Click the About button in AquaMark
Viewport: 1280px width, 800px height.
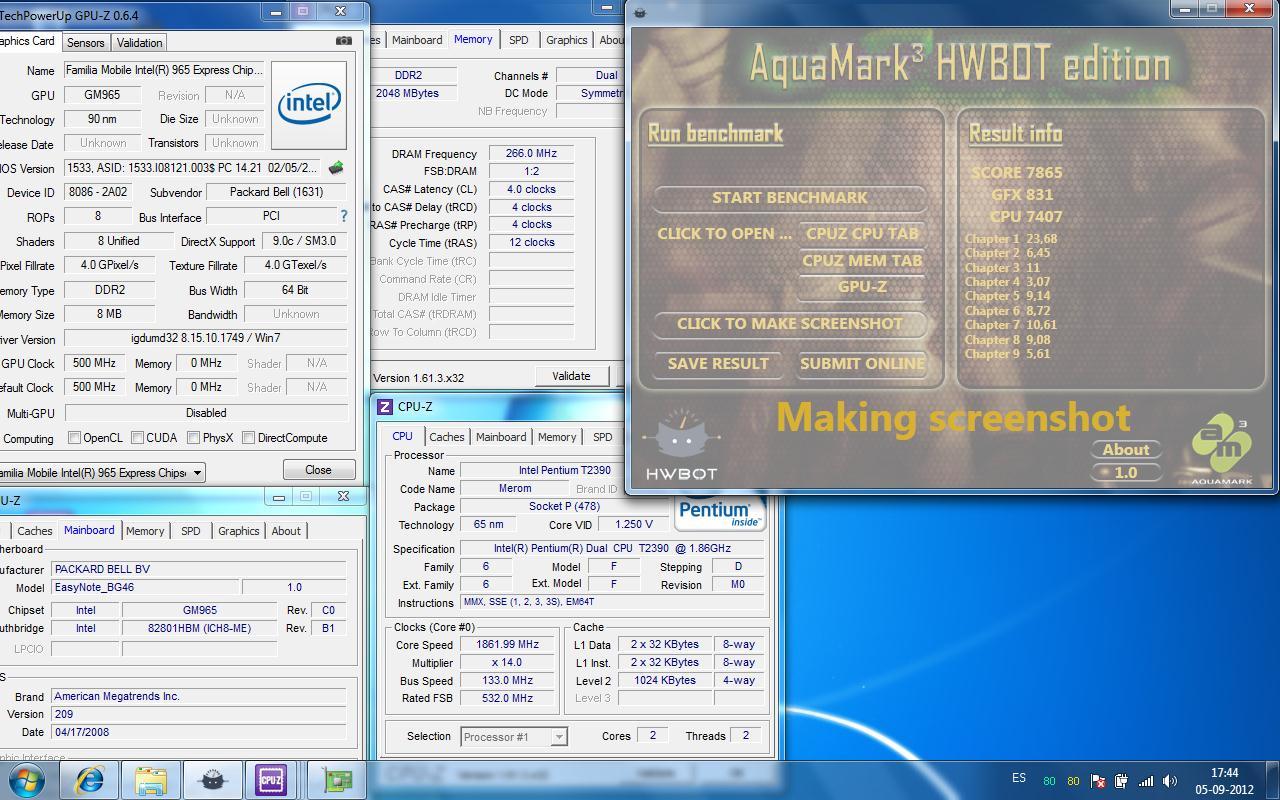pyautogui.click(x=1126, y=449)
